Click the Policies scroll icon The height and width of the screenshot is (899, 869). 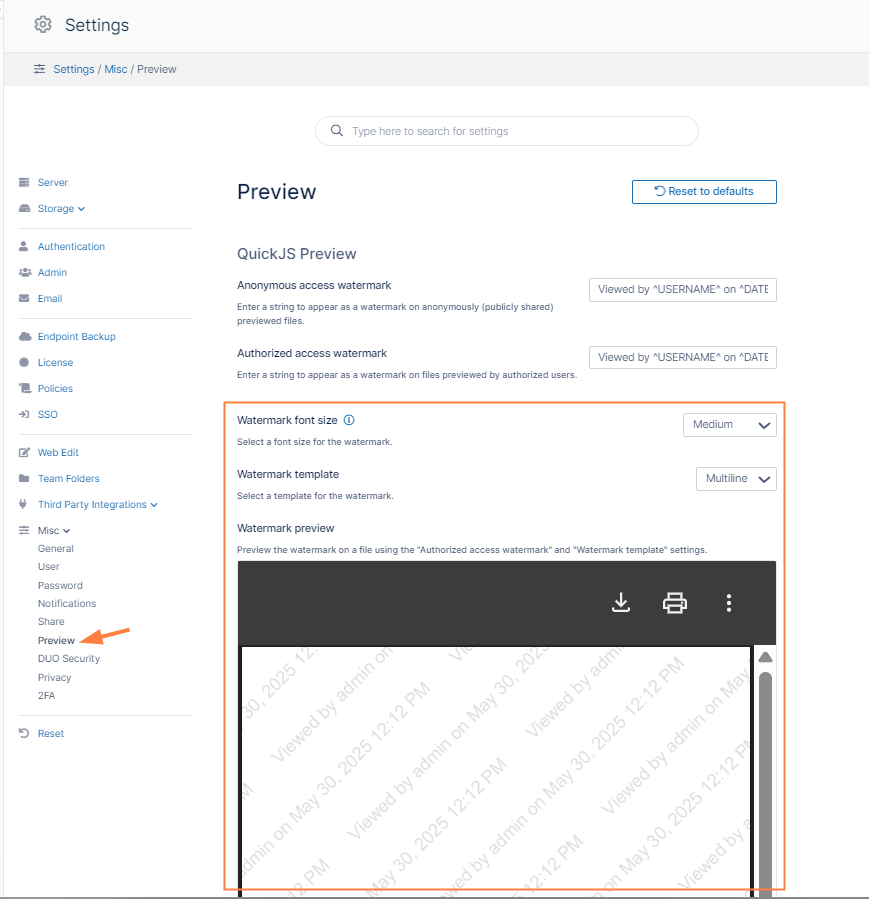click(x=25, y=388)
